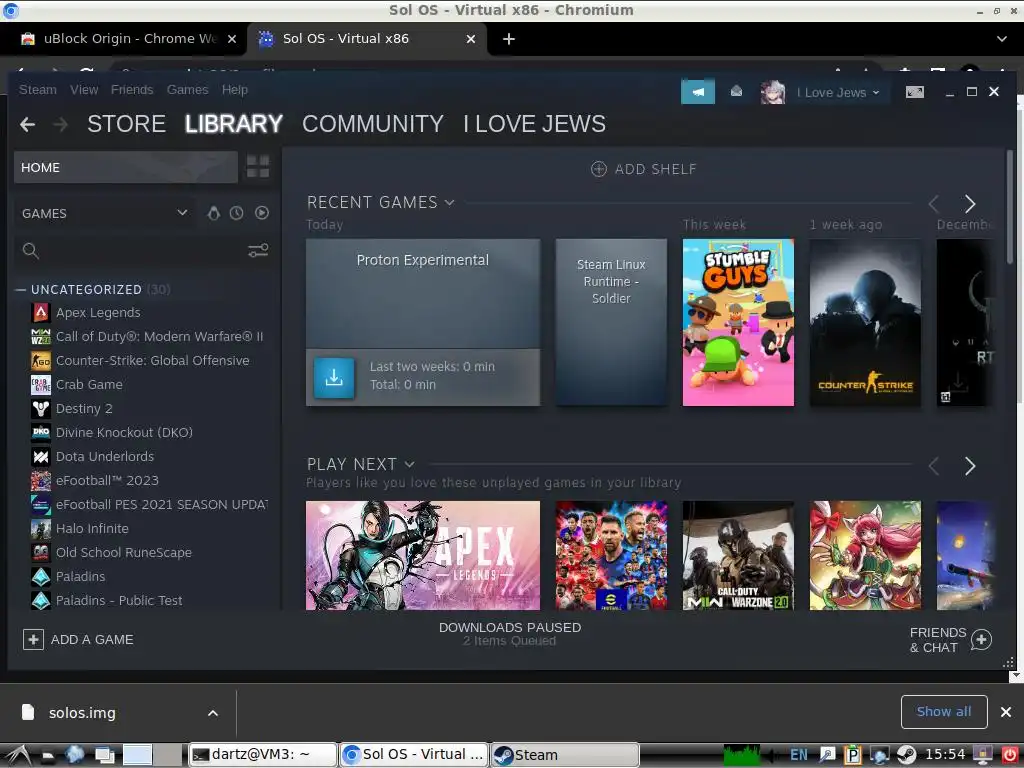Show next Recent Games shelf page
The height and width of the screenshot is (768, 1024).
pyautogui.click(x=970, y=204)
